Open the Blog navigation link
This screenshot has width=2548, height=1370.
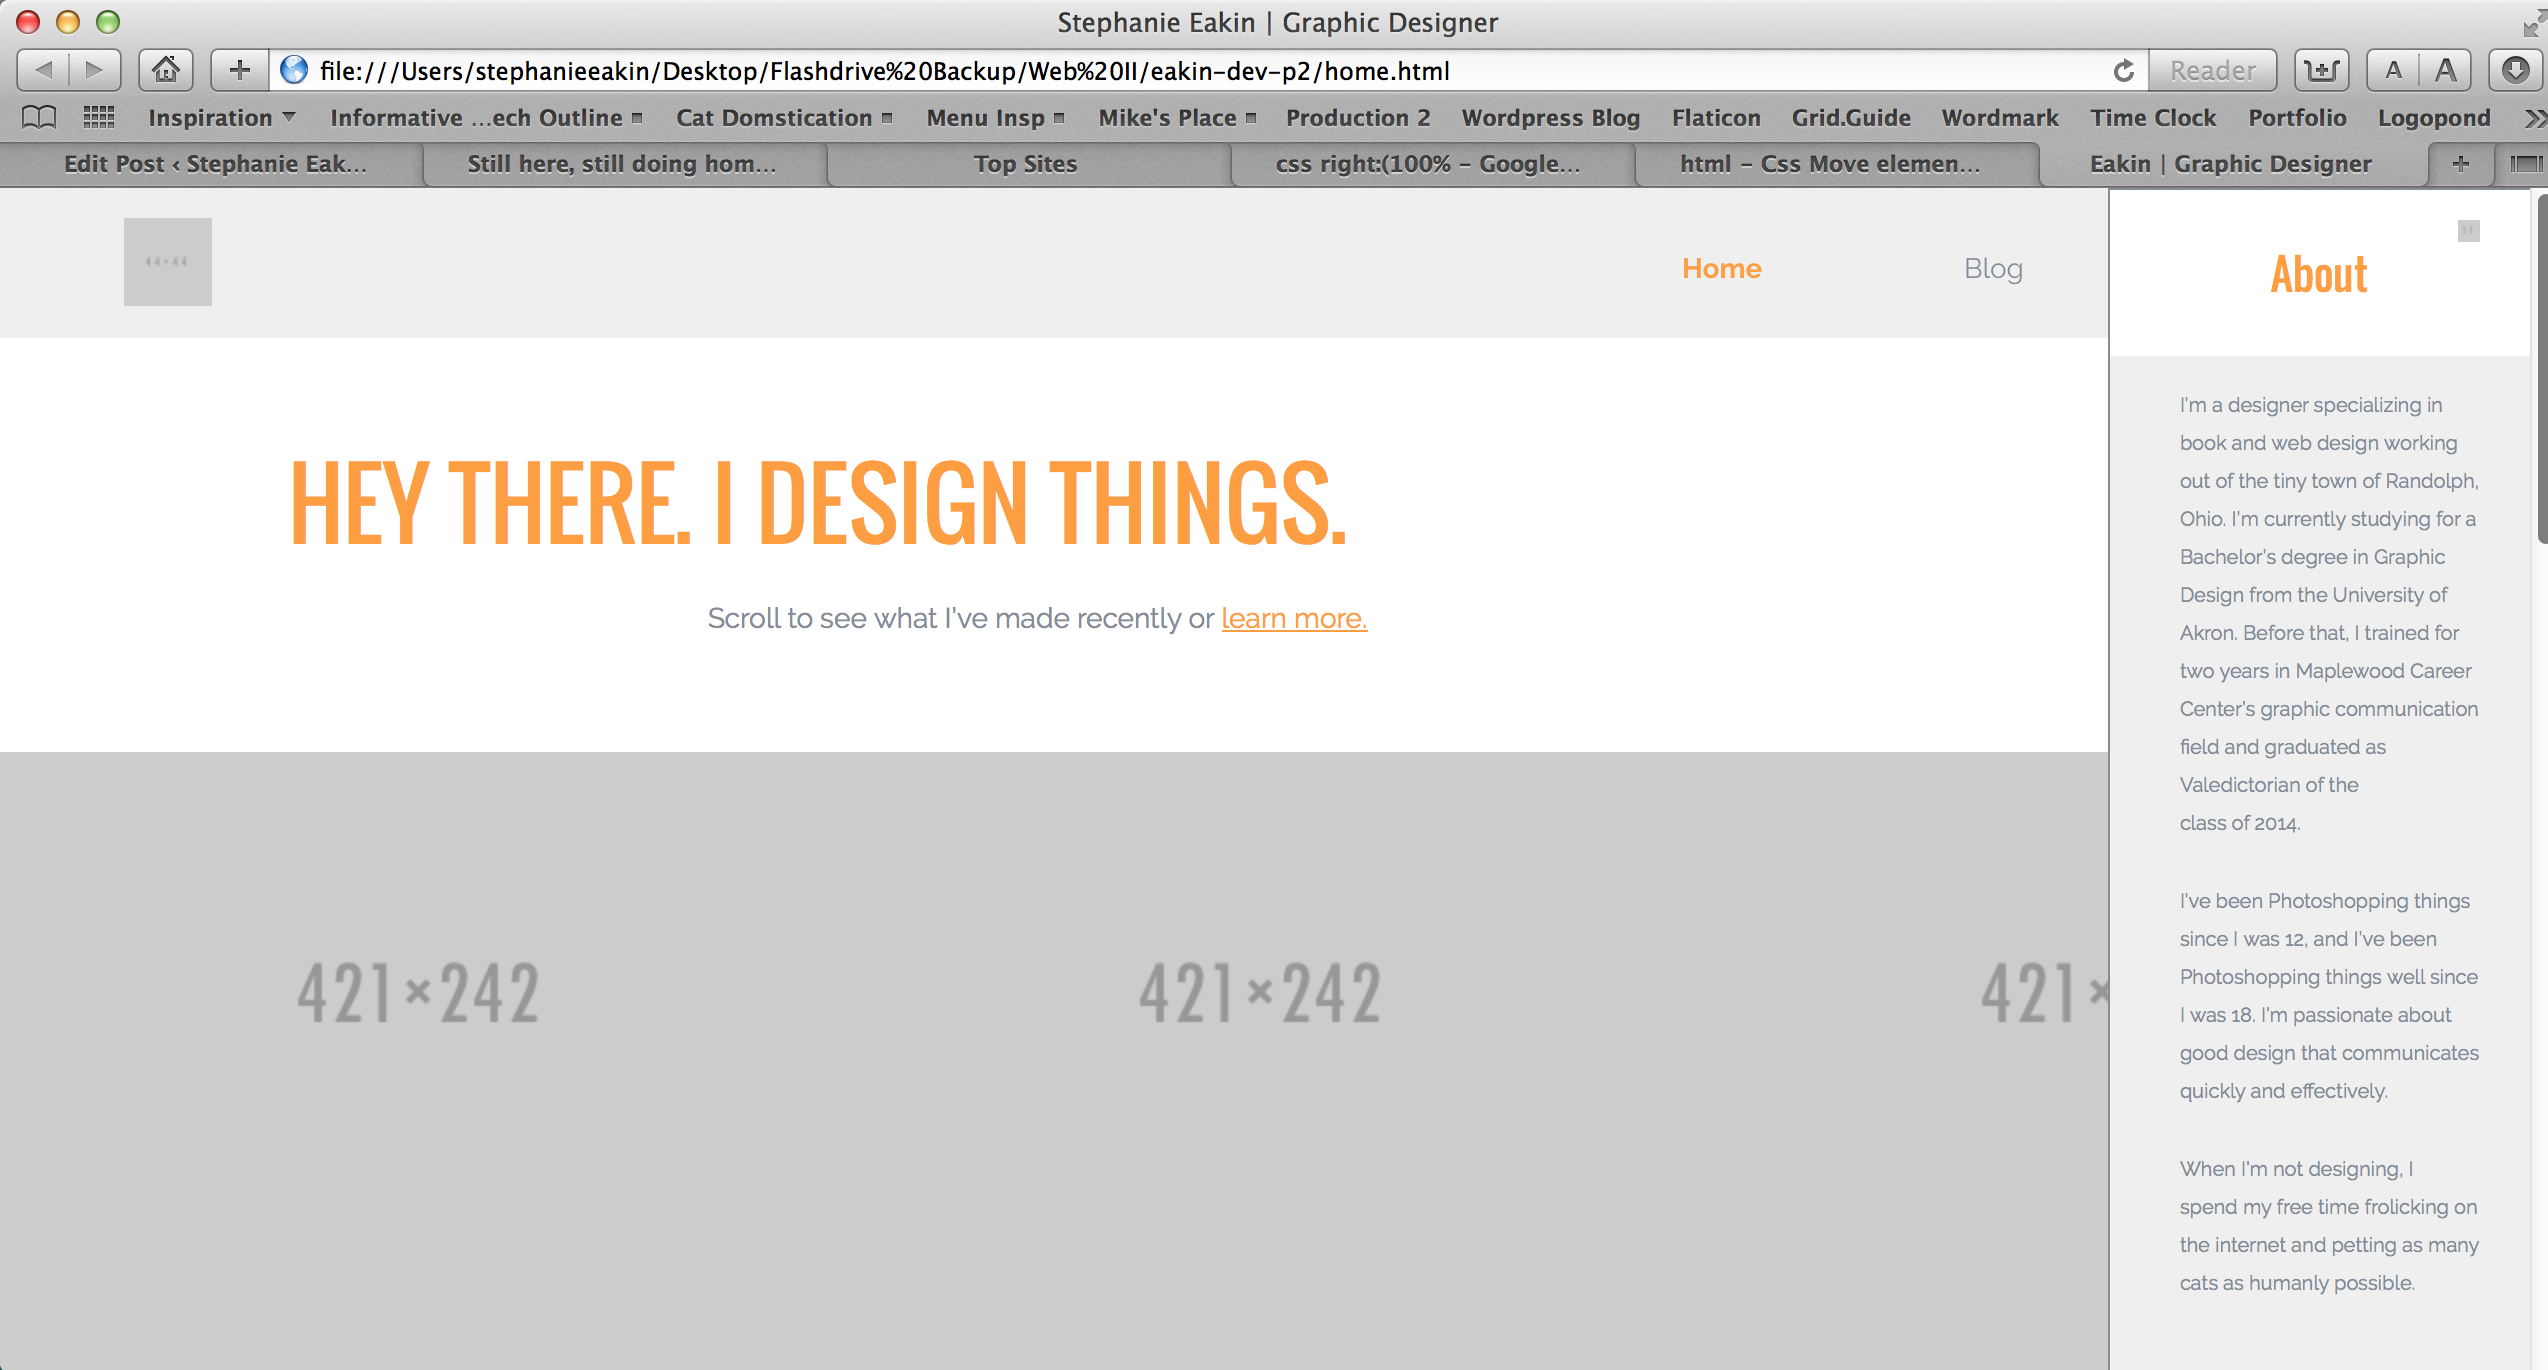click(1993, 268)
